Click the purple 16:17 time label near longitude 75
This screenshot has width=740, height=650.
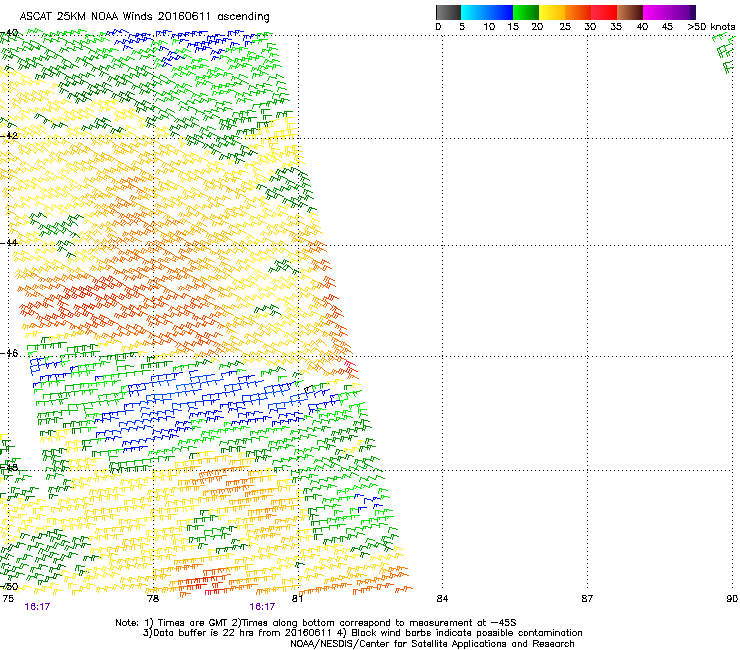37,607
